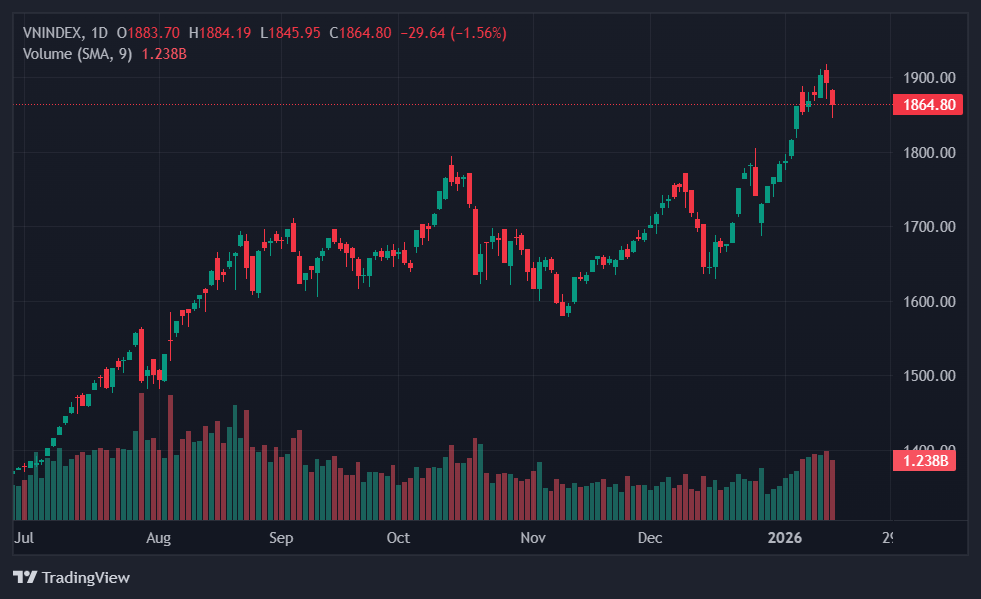Click the Jul label on time axis
981x599 pixels.
(23, 539)
